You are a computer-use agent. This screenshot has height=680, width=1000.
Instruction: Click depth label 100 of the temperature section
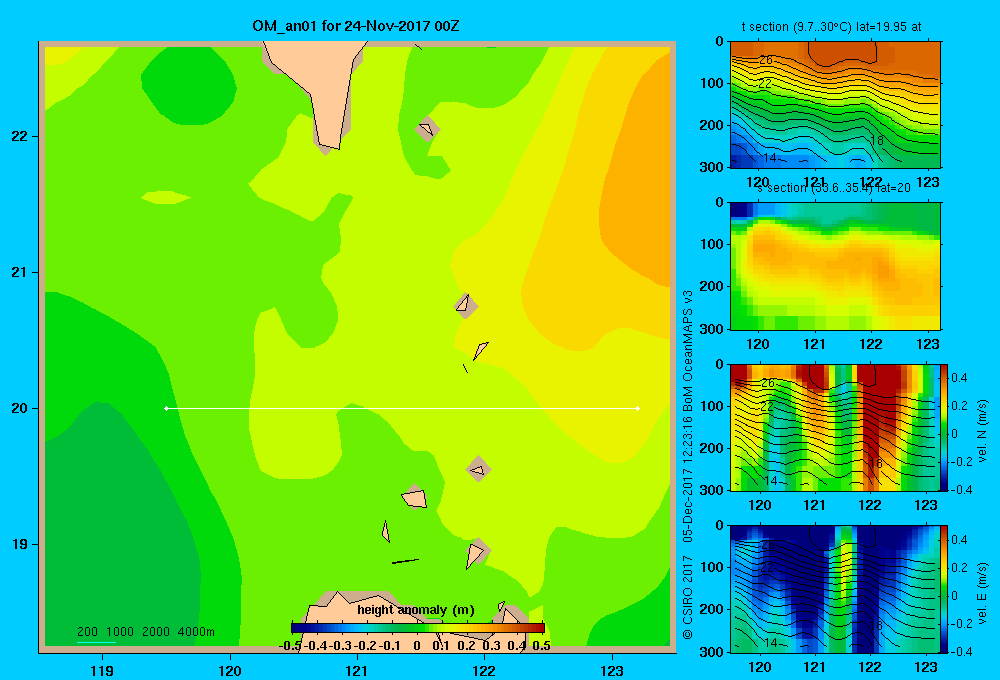tap(711, 83)
